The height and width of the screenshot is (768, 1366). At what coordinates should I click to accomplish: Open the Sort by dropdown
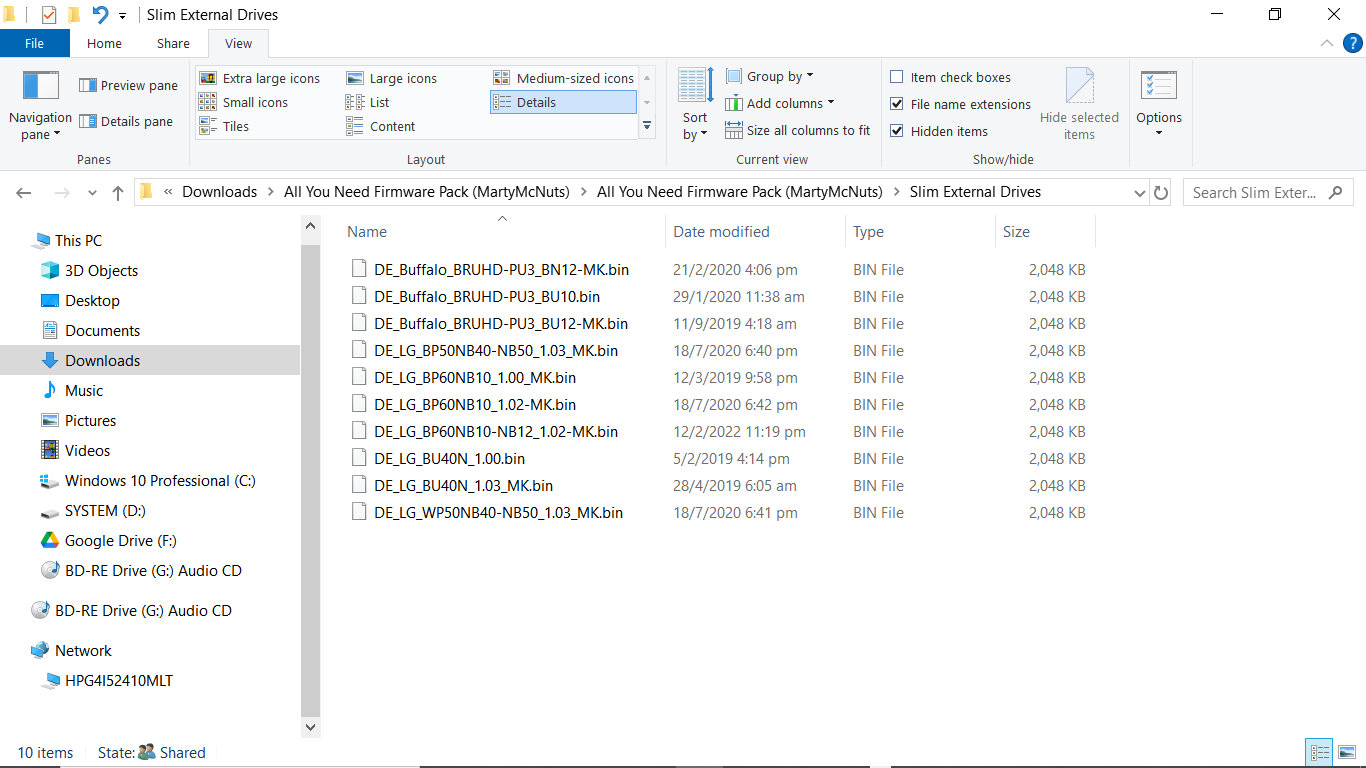(x=695, y=126)
